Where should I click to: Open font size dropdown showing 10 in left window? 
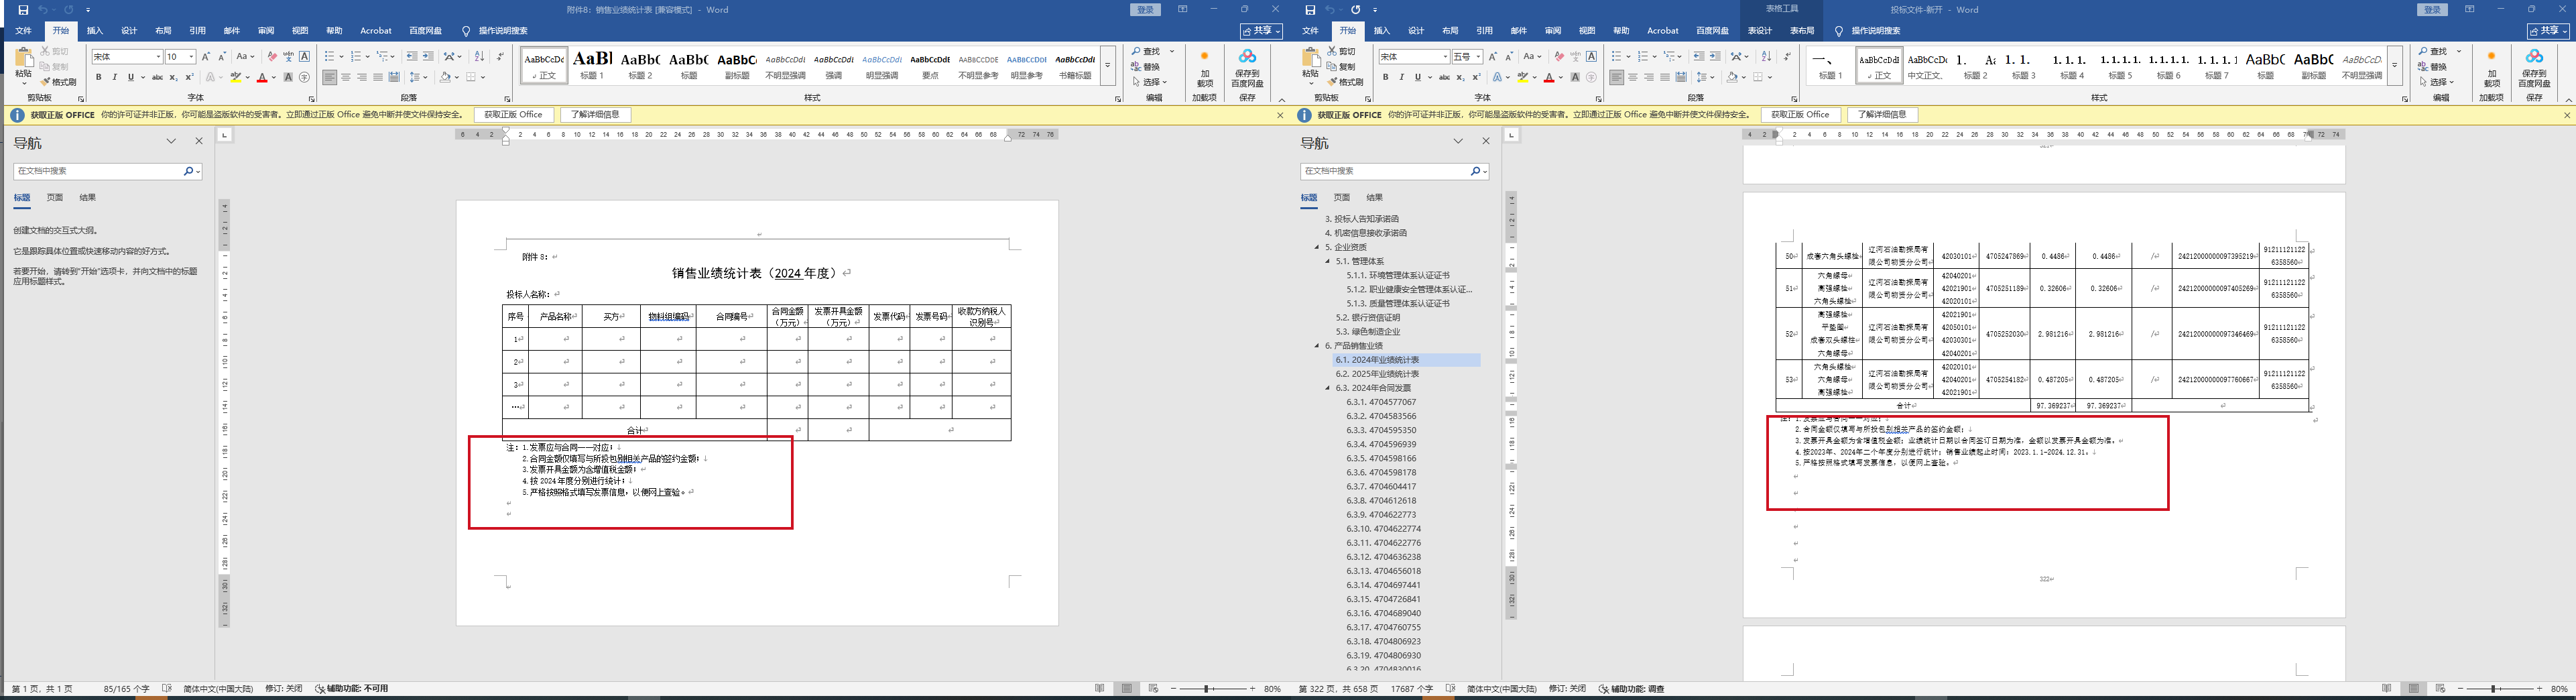[x=191, y=57]
